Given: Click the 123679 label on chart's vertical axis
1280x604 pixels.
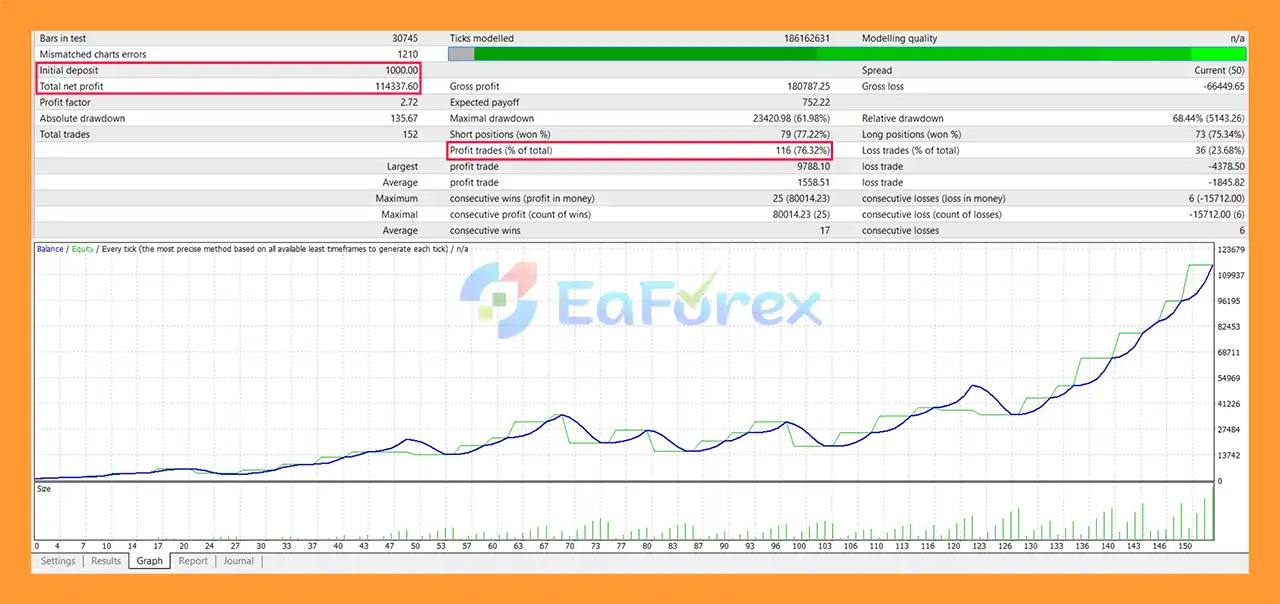Looking at the screenshot, I should 1230,249.
